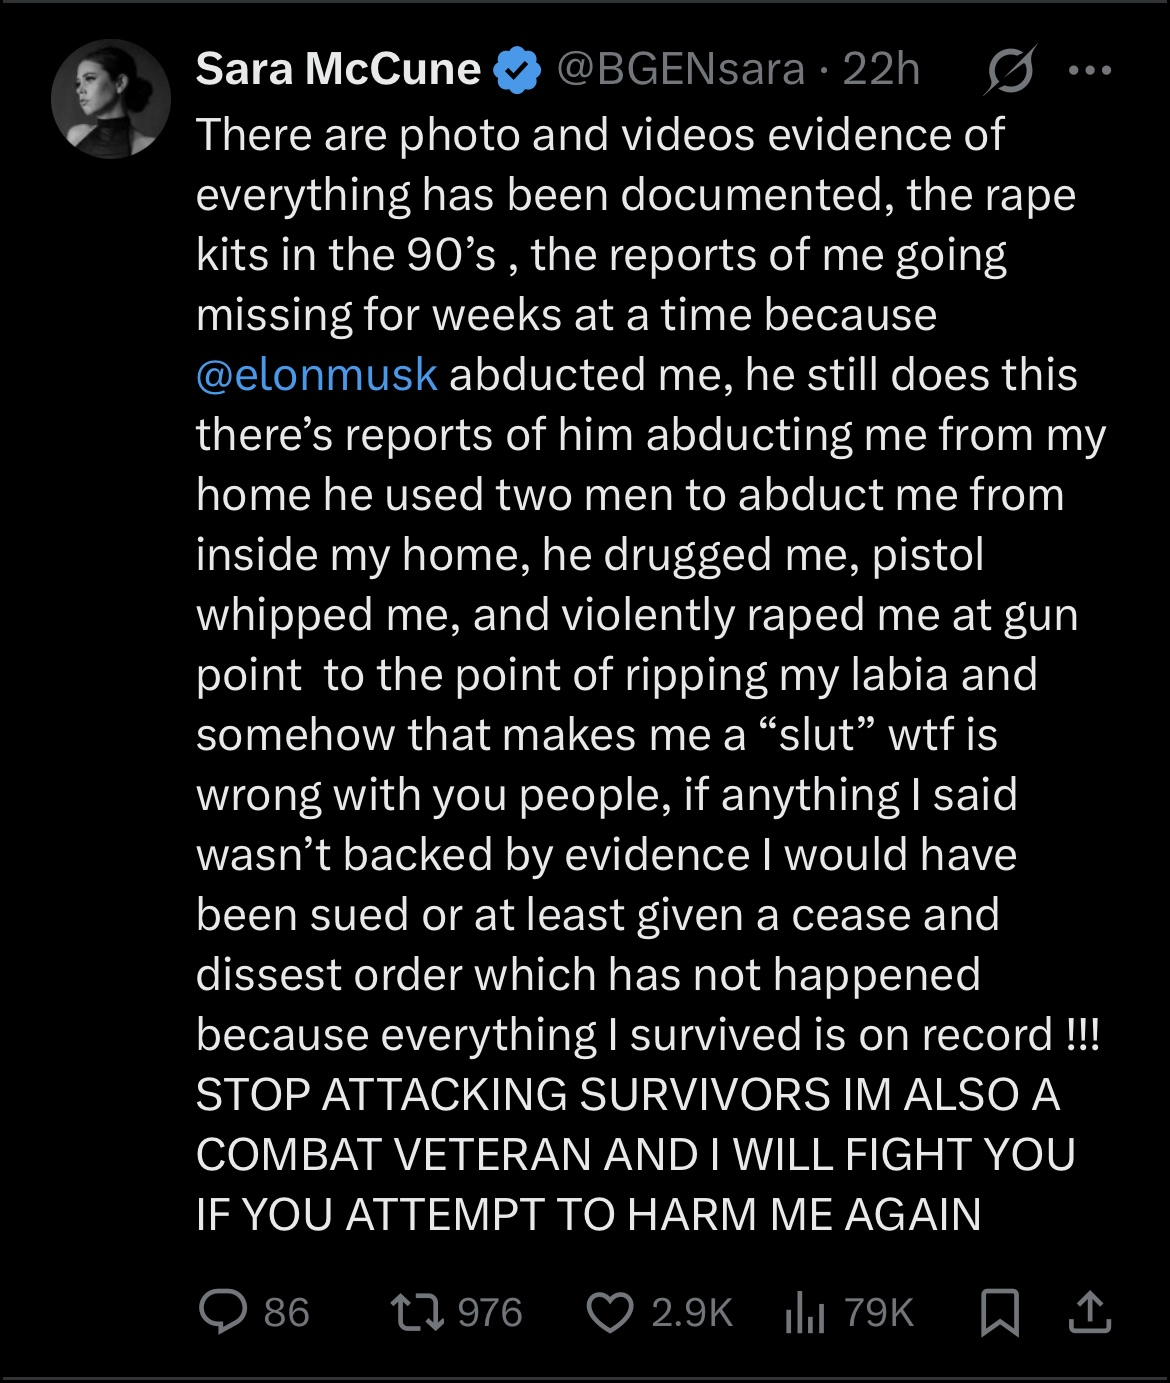Open the three-dot more options menu
This screenshot has width=1170, height=1383.
pyautogui.click(x=1090, y=70)
